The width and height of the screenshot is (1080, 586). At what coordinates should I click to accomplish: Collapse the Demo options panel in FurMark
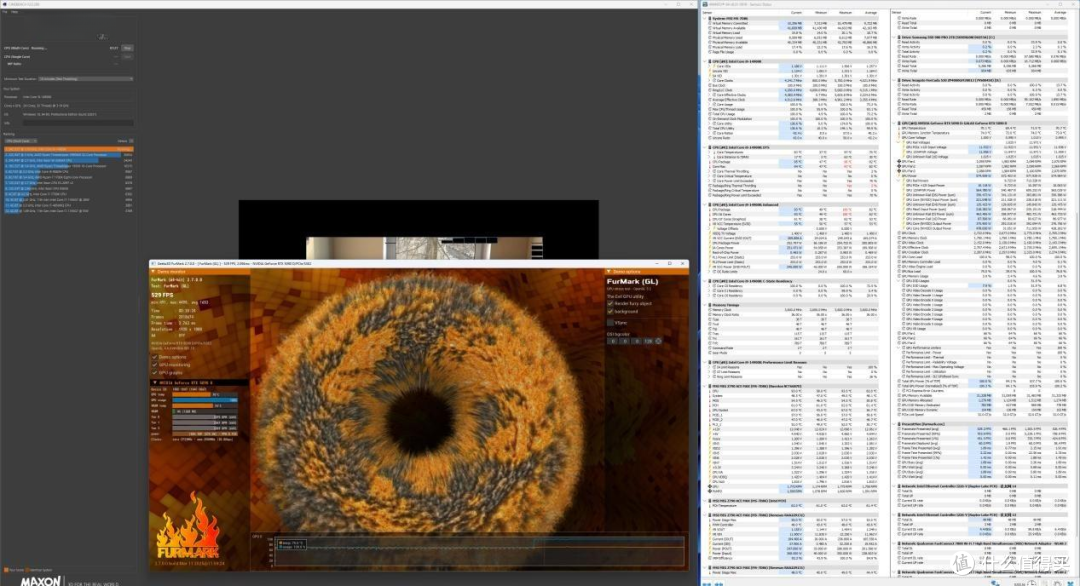pyautogui.click(x=609, y=272)
